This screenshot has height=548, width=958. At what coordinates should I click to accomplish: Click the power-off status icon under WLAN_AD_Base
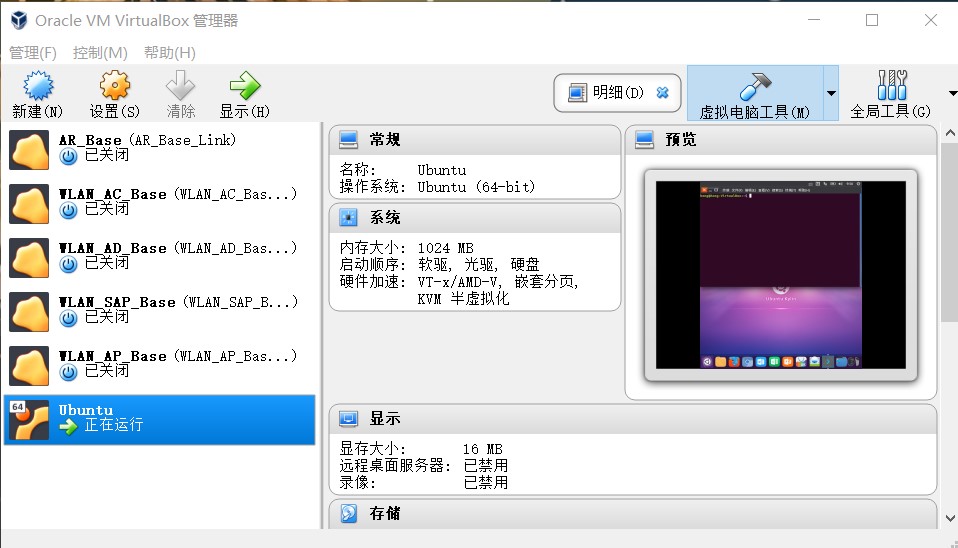68,264
